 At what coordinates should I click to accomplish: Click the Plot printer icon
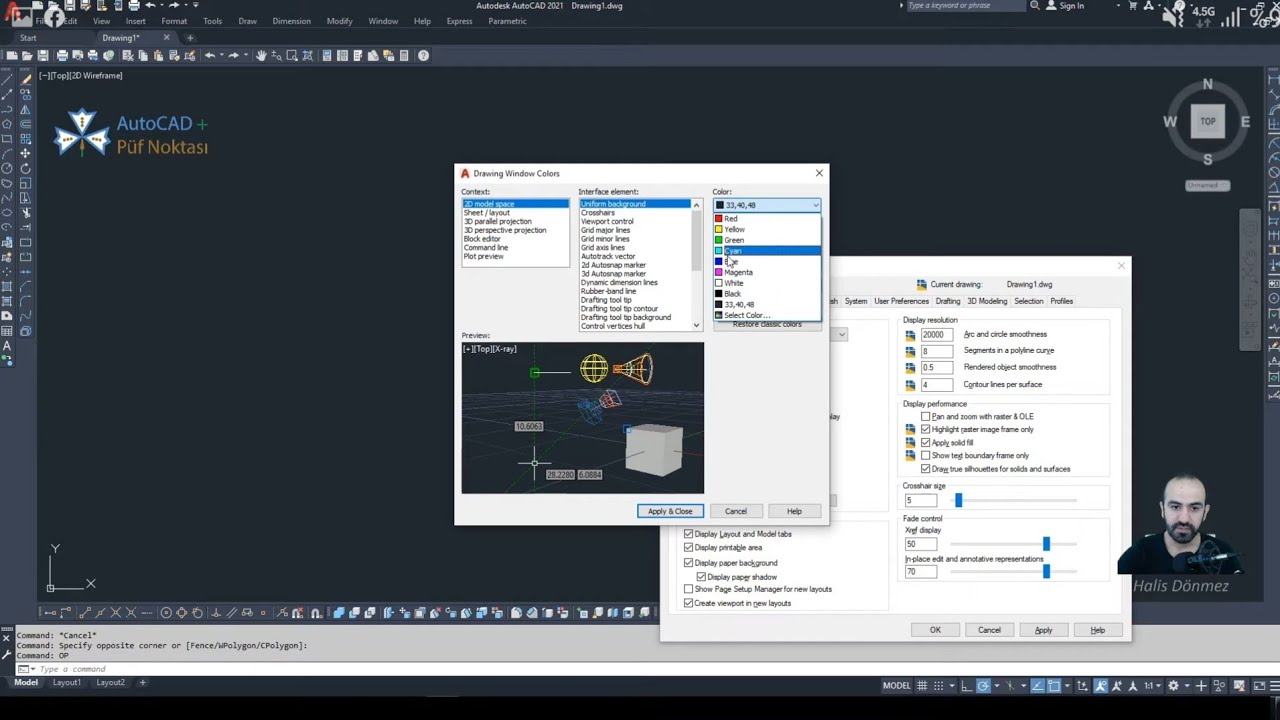click(62, 55)
